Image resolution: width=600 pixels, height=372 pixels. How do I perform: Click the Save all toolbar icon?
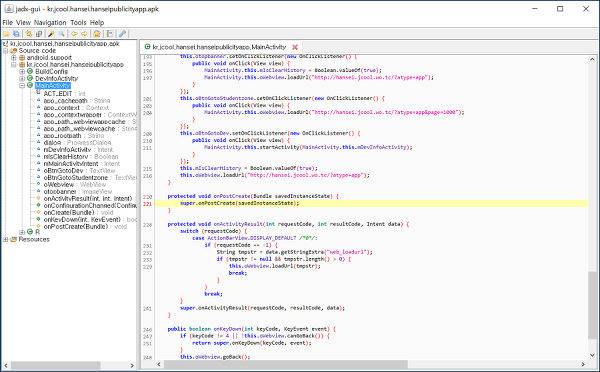(16, 34)
